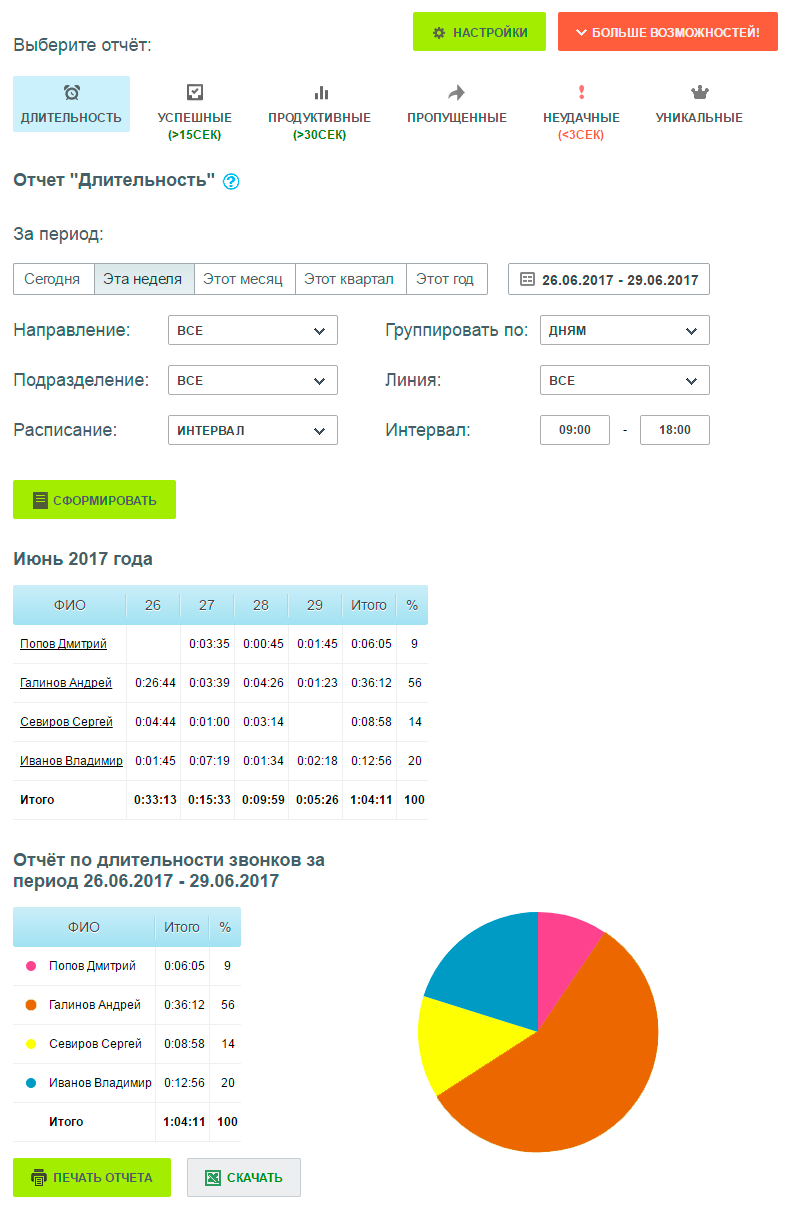Click the ФИО header in June table

(x=70, y=605)
